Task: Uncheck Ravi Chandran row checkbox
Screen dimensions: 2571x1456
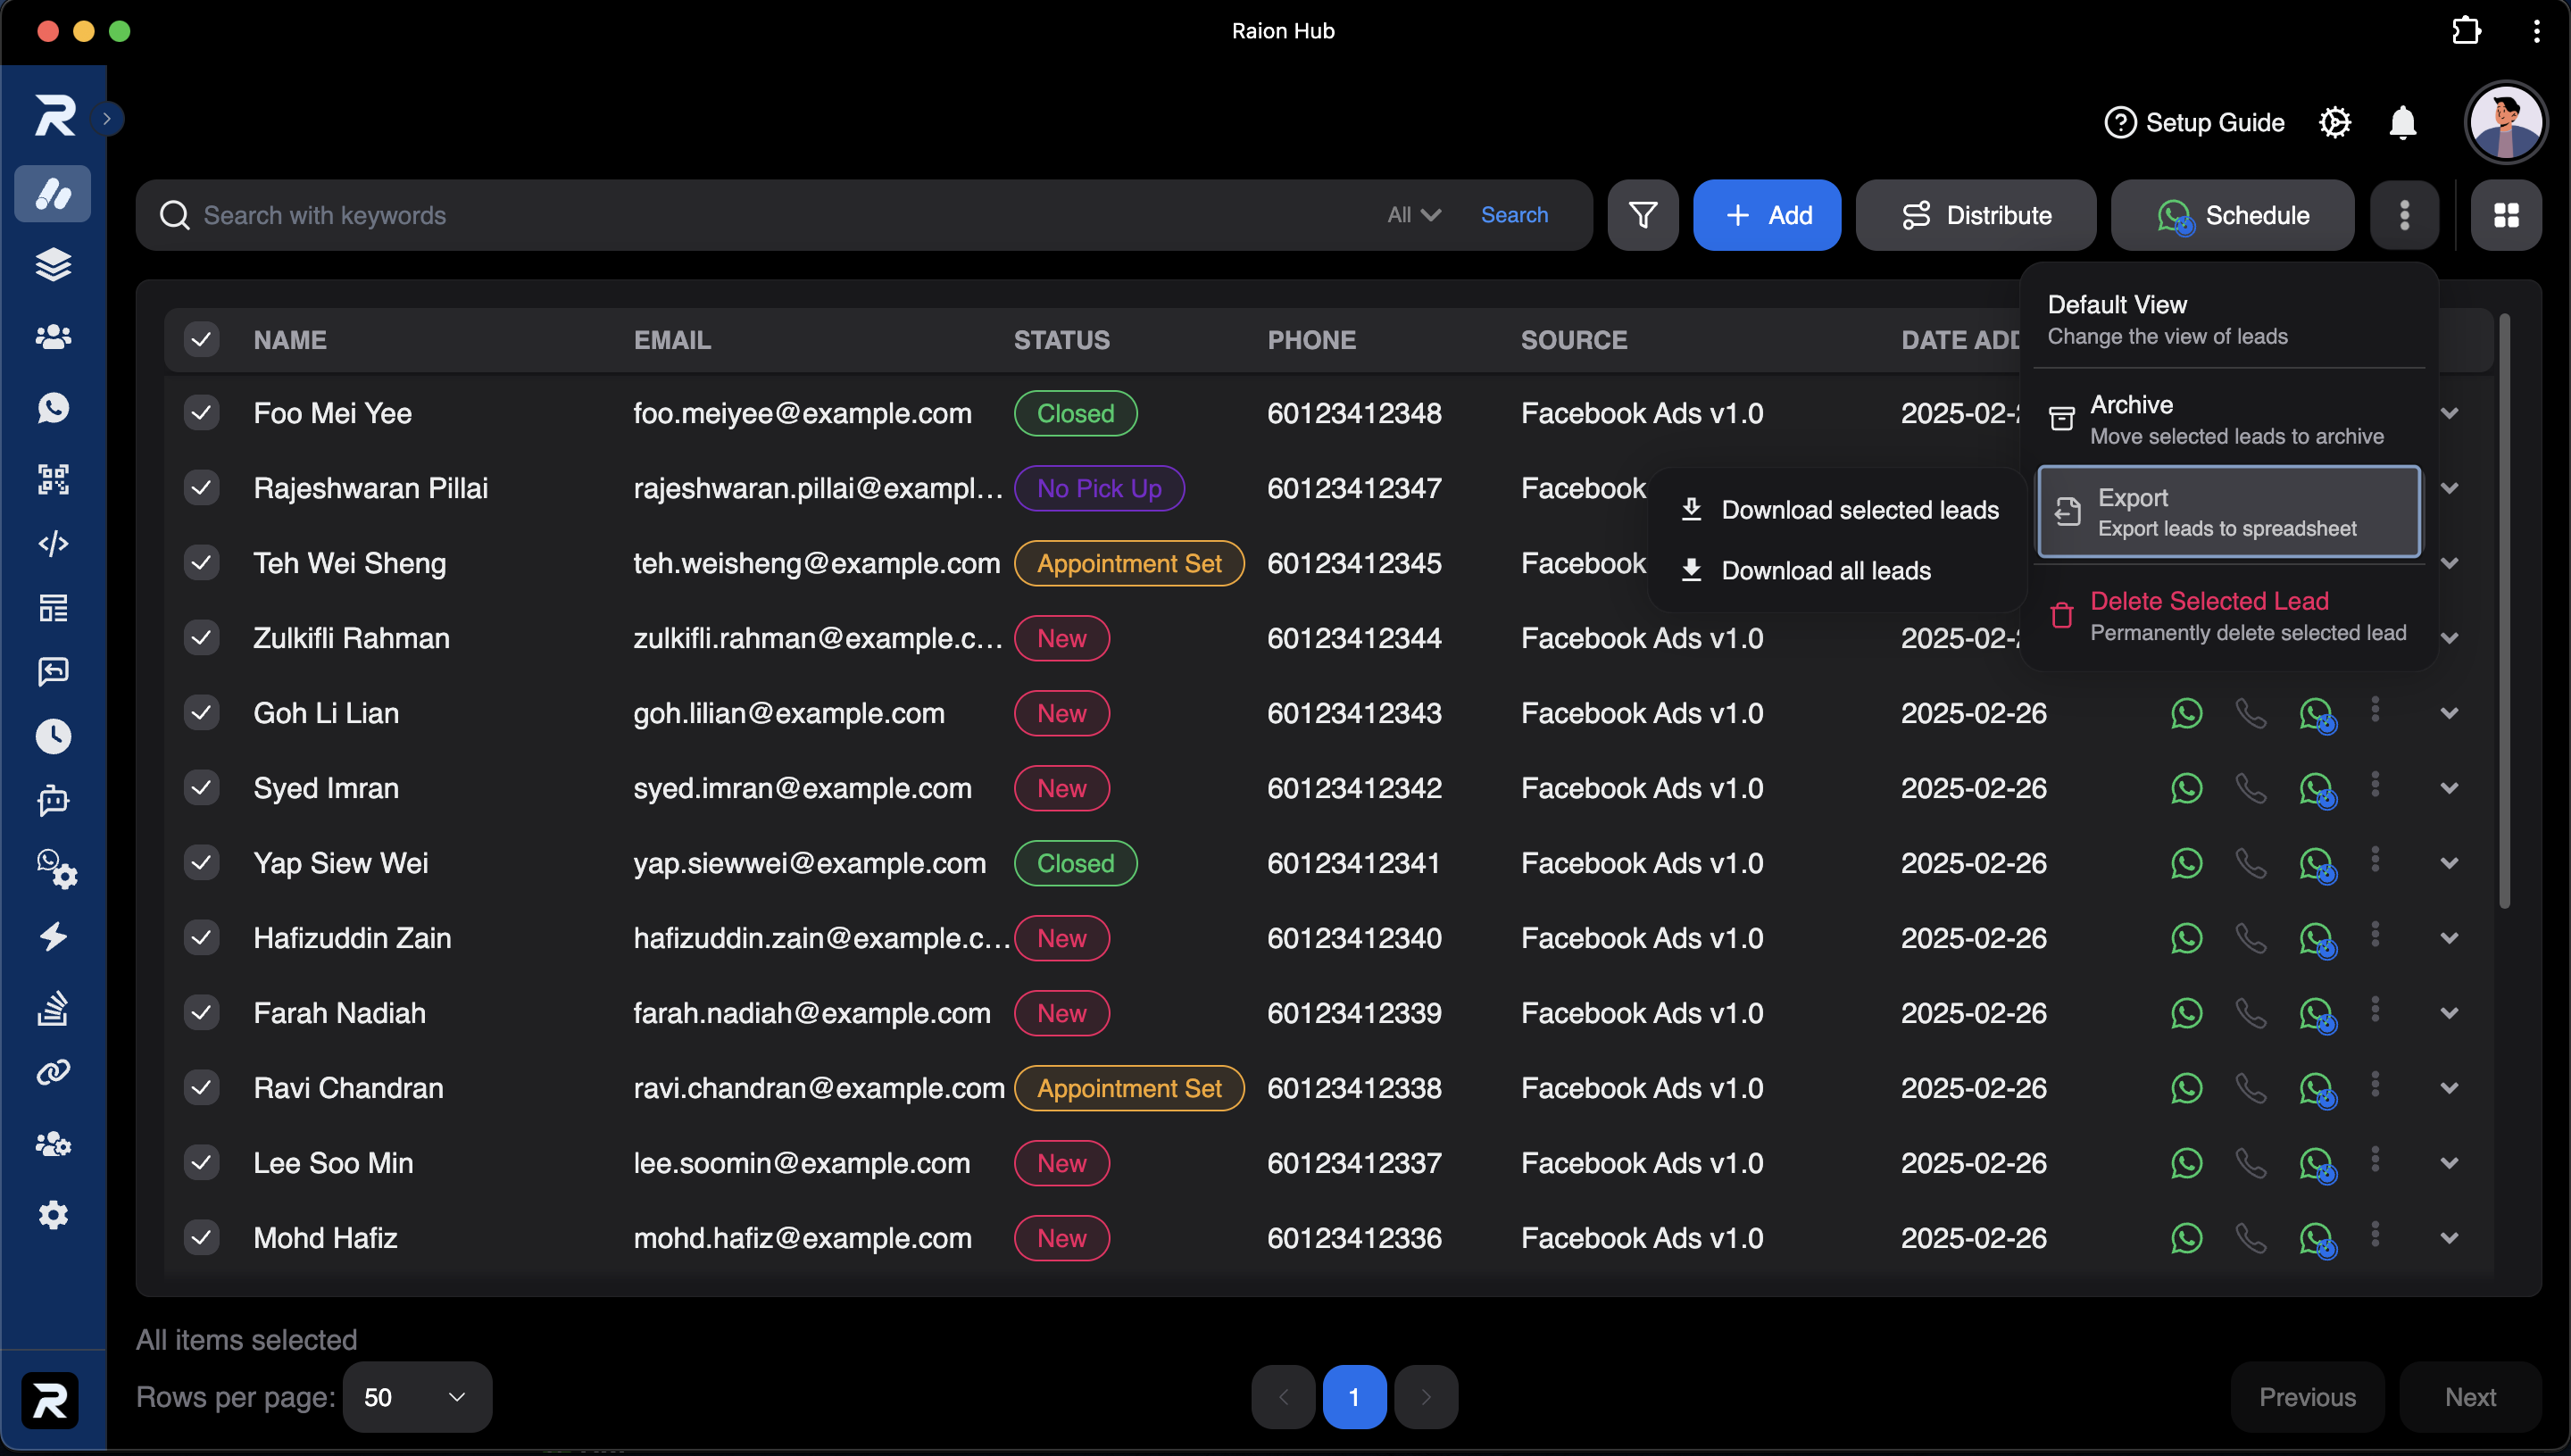Action: (x=201, y=1088)
